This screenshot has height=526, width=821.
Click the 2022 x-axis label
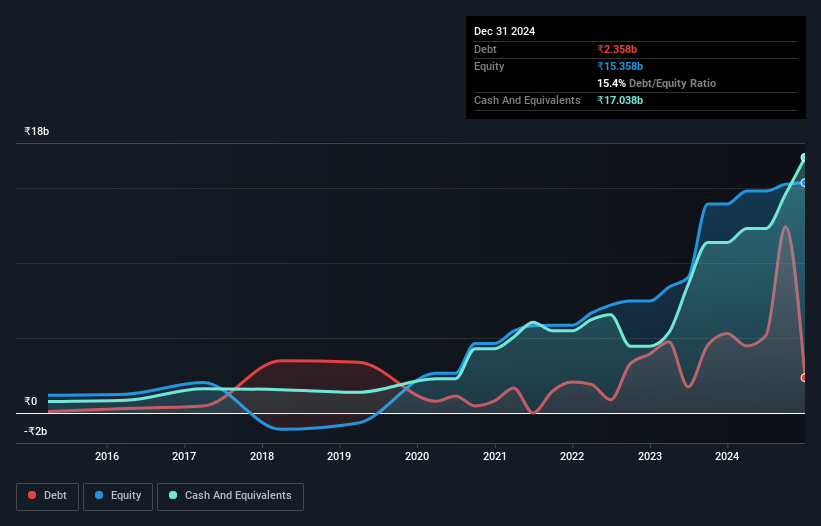coord(572,456)
